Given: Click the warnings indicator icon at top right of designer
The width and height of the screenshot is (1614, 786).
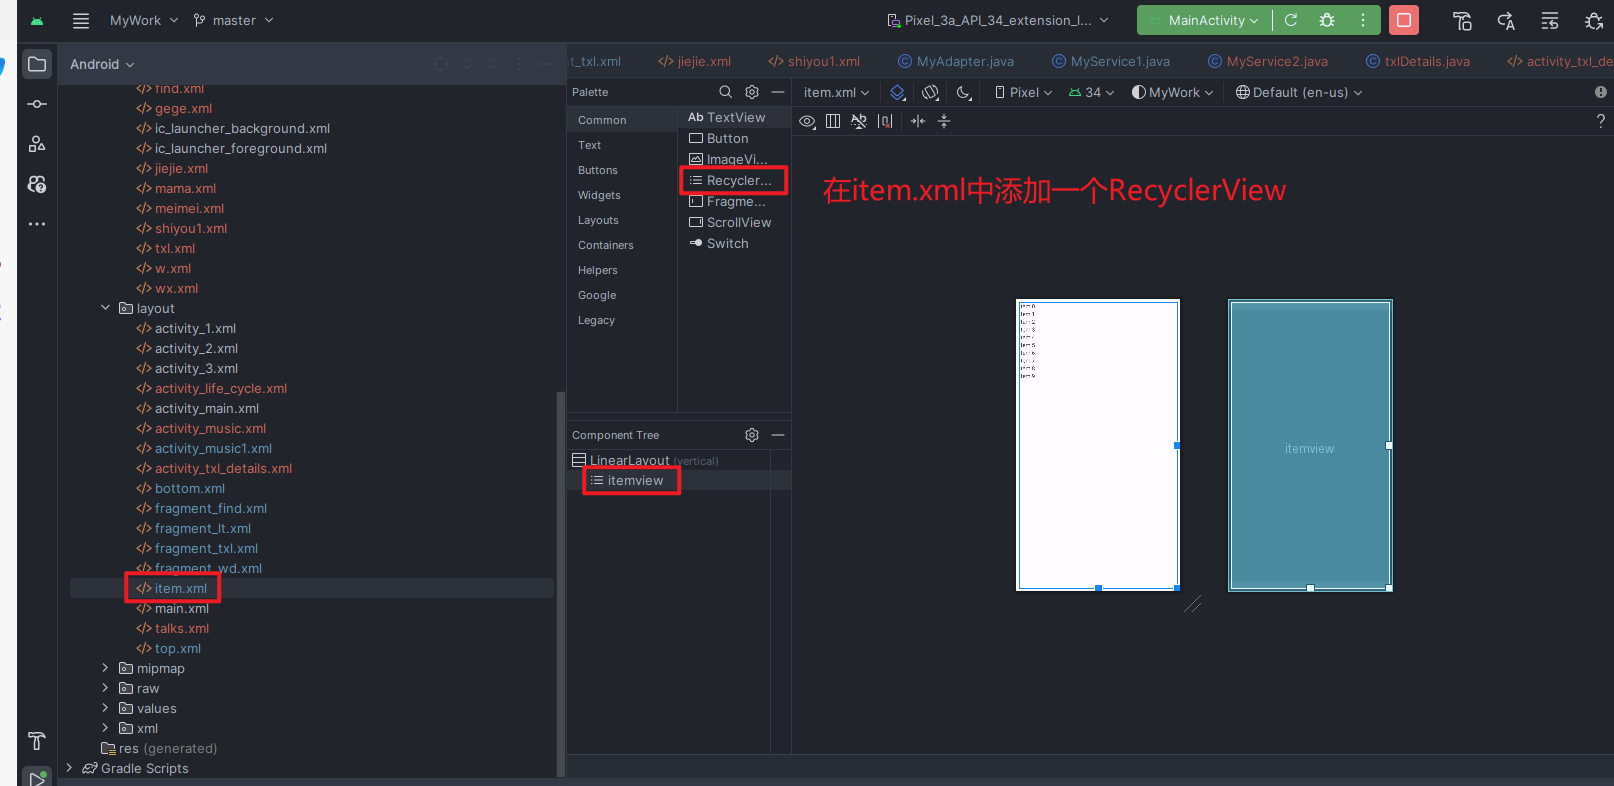Looking at the screenshot, I should [x=1601, y=92].
